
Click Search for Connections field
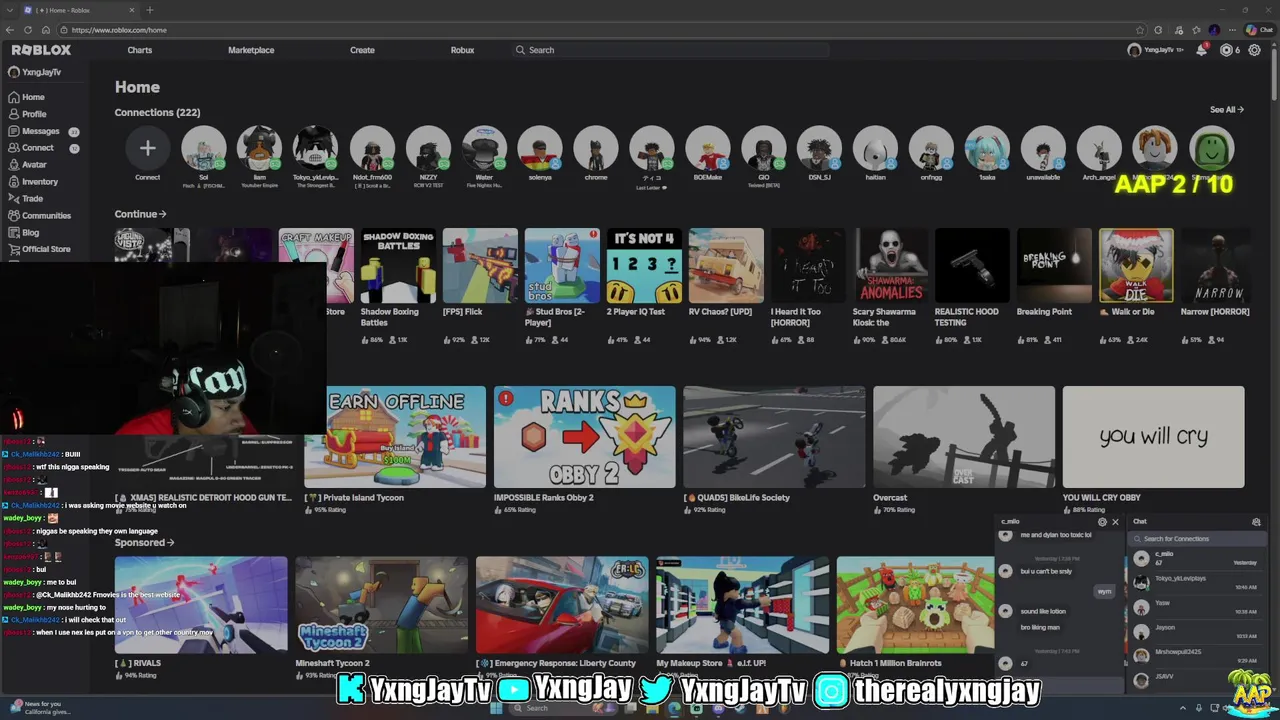tap(1198, 539)
